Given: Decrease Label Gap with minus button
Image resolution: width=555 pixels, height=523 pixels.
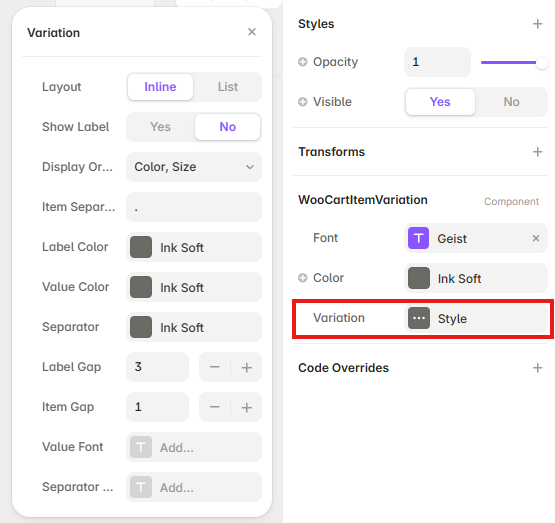Looking at the screenshot, I should [214, 367].
